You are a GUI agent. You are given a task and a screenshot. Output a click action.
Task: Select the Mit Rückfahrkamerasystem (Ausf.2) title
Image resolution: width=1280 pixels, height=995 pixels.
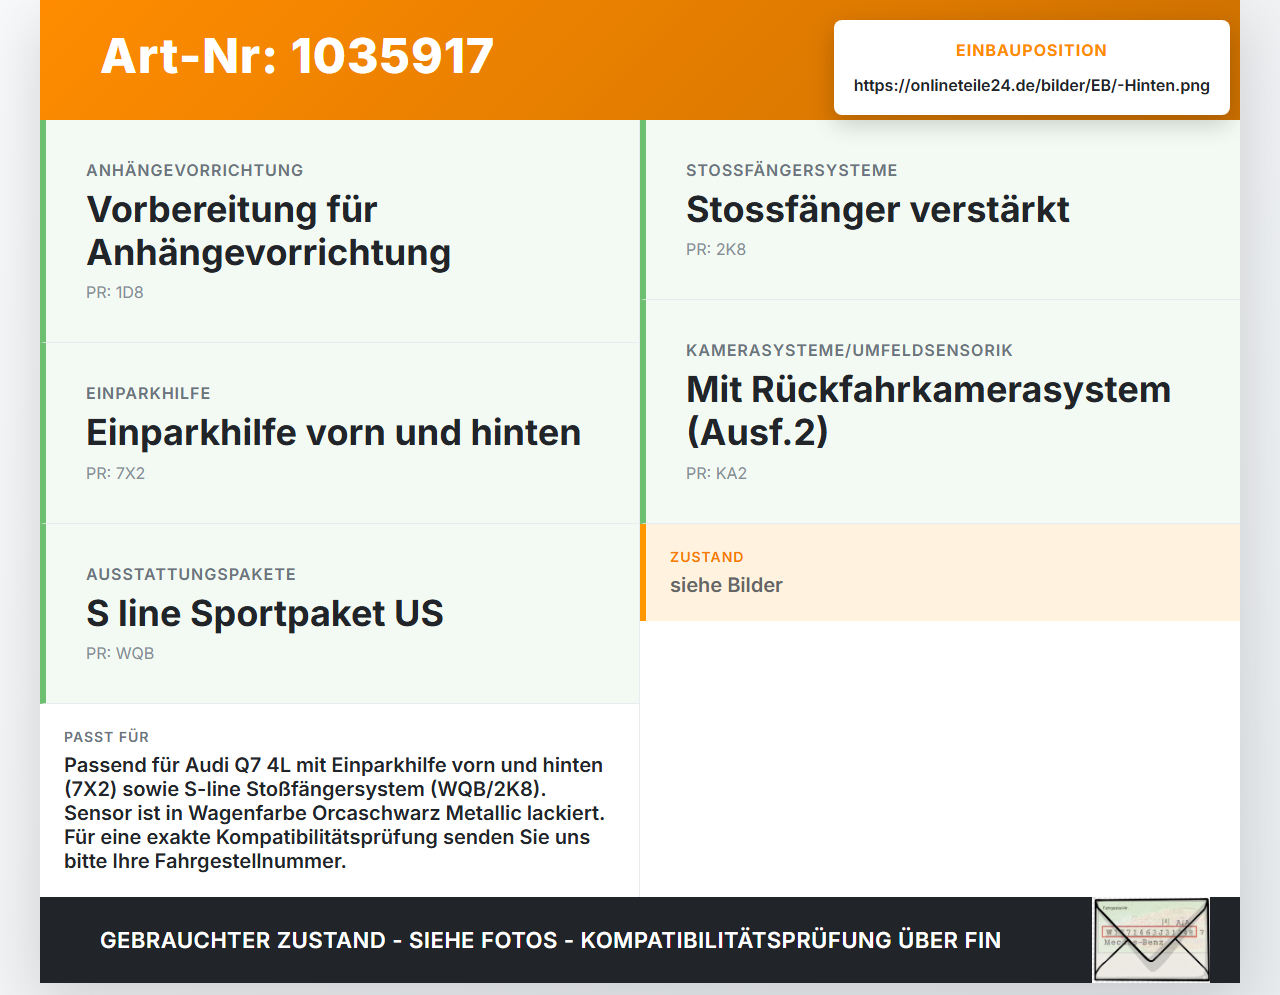(928, 411)
